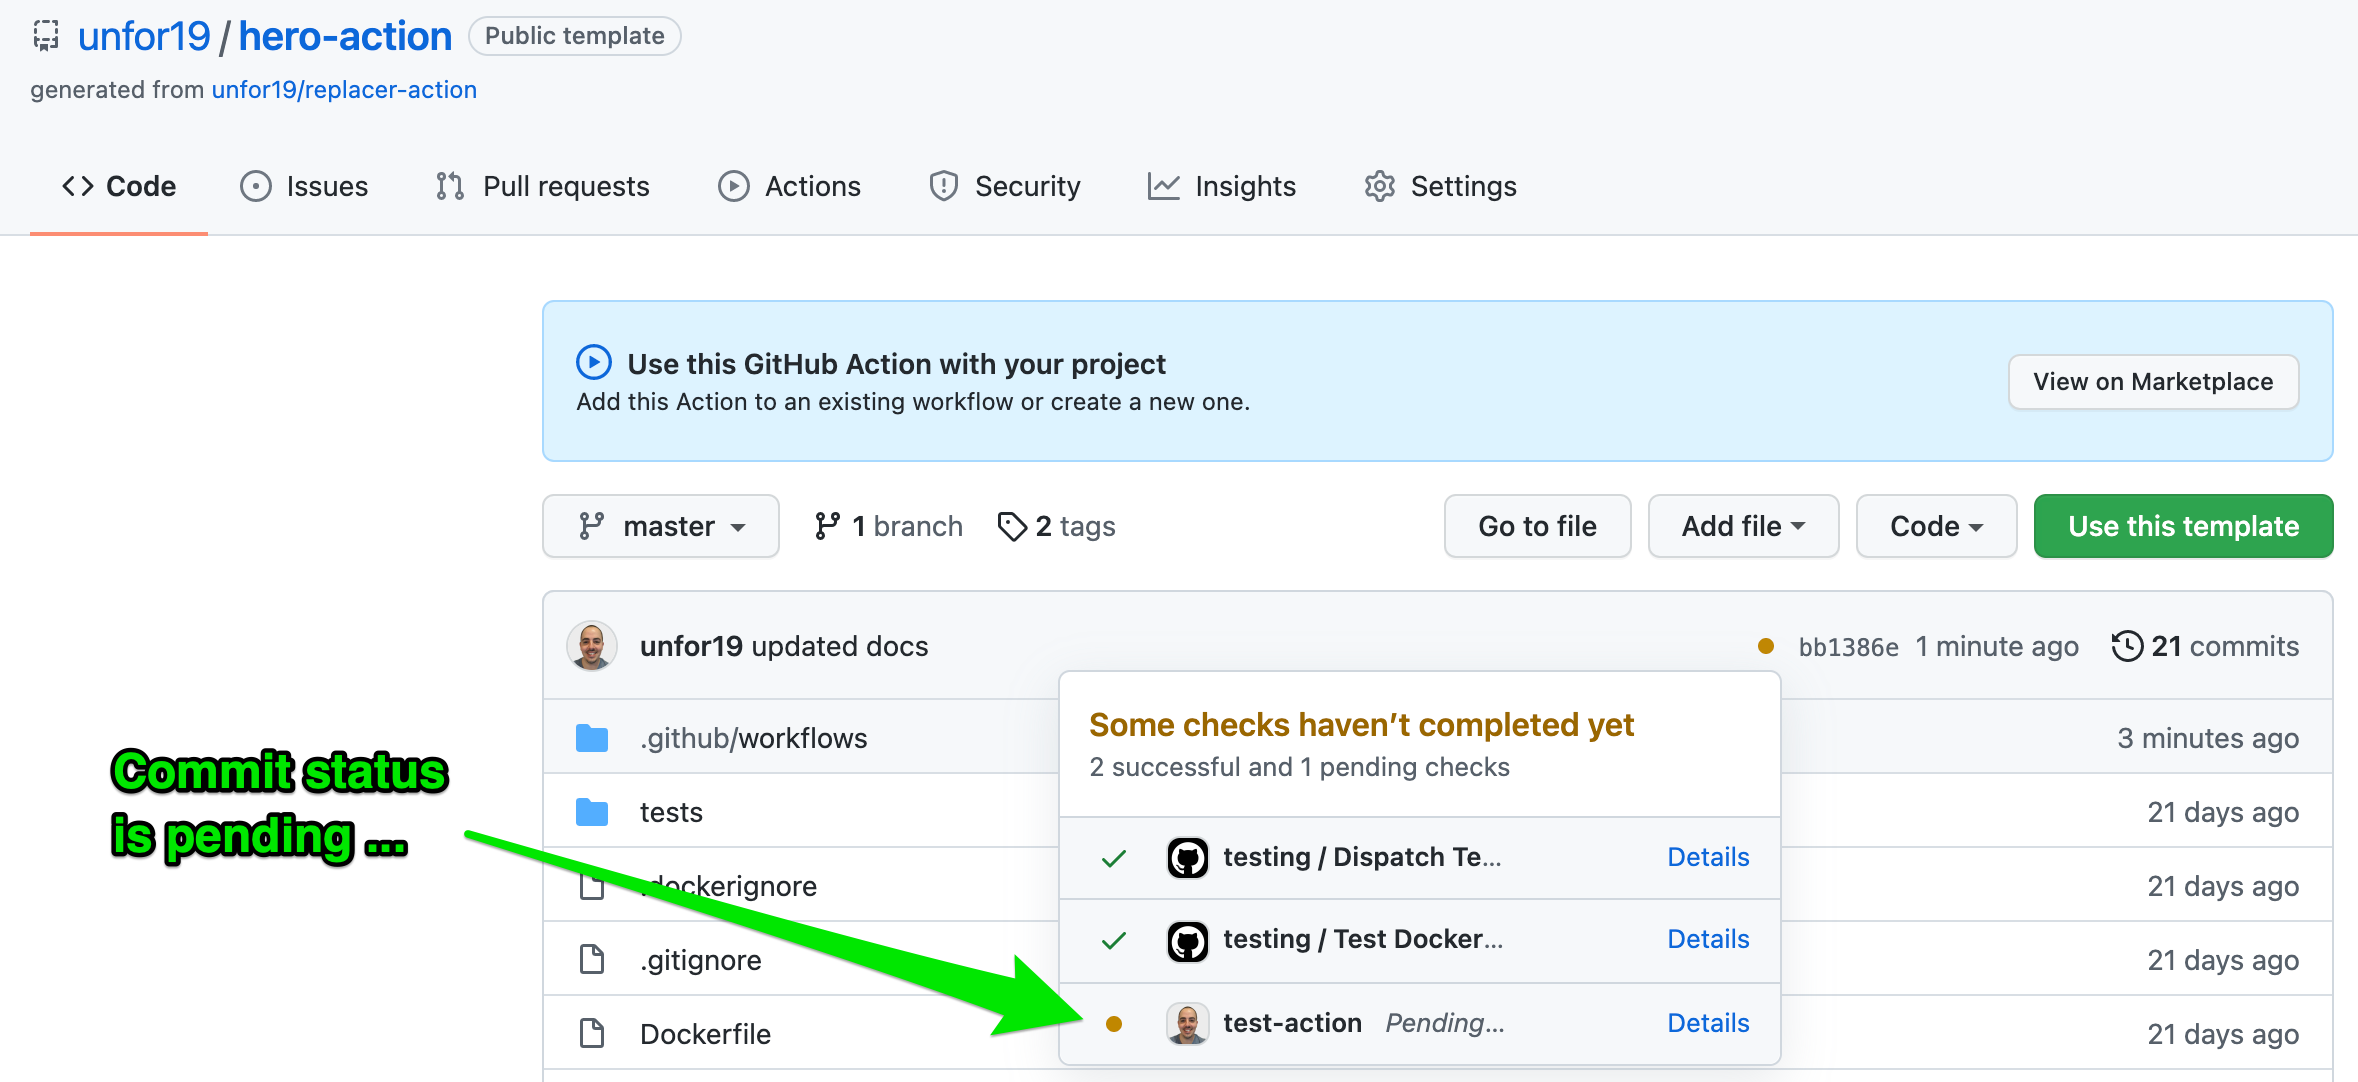The image size is (2358, 1082).
Task: Open the Dockerfile file
Action: [705, 1034]
